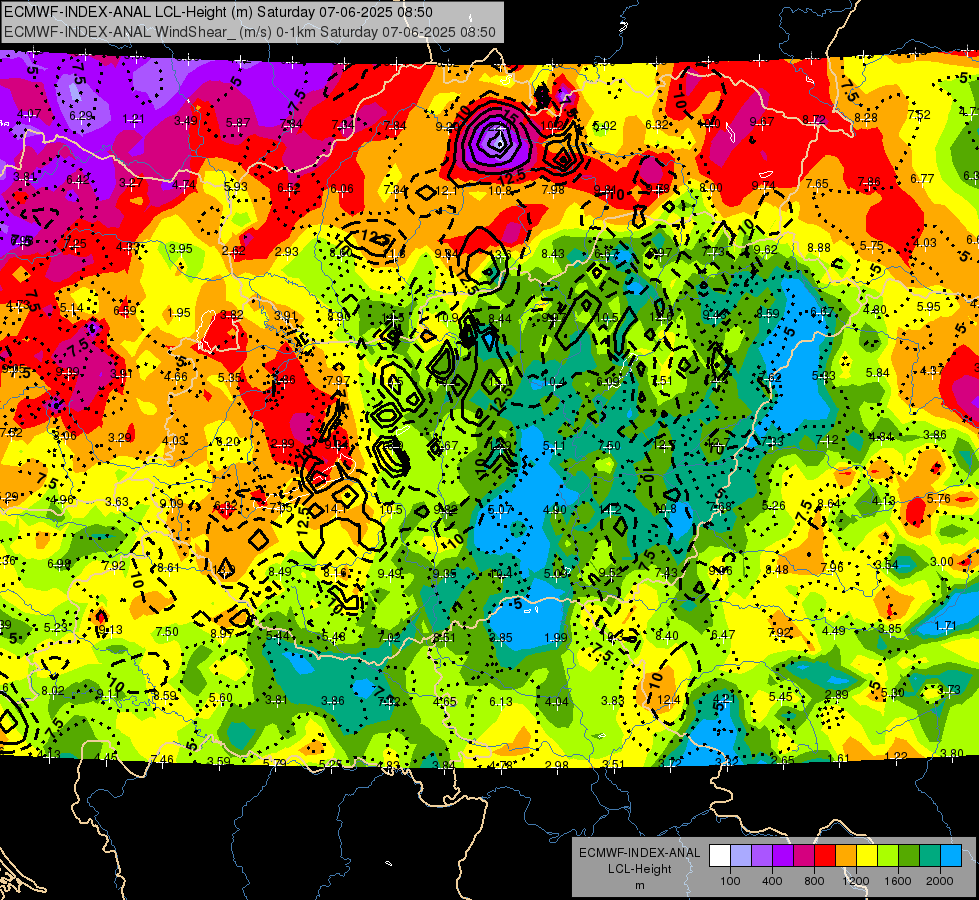Click the wind shear value '5.87'
The height and width of the screenshot is (900, 979).
click(x=238, y=123)
